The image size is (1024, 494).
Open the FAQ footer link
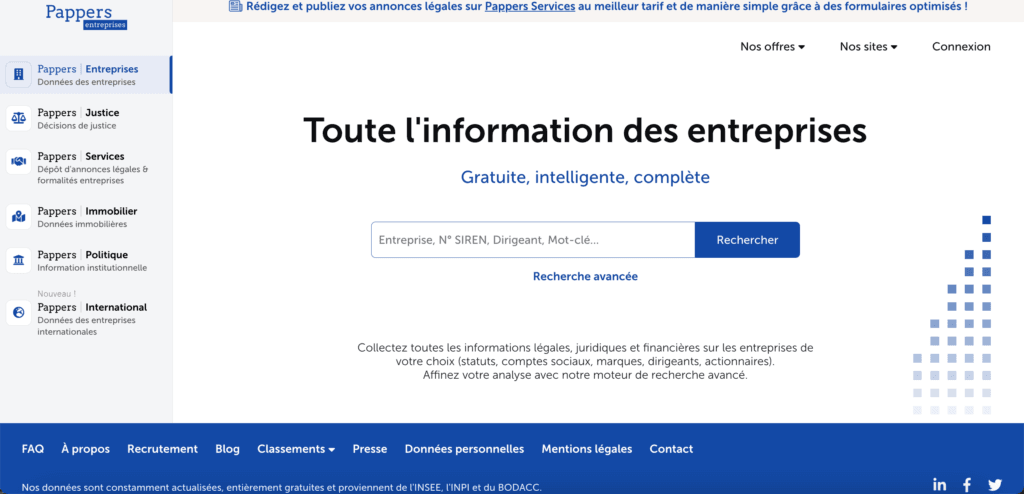click(x=33, y=449)
